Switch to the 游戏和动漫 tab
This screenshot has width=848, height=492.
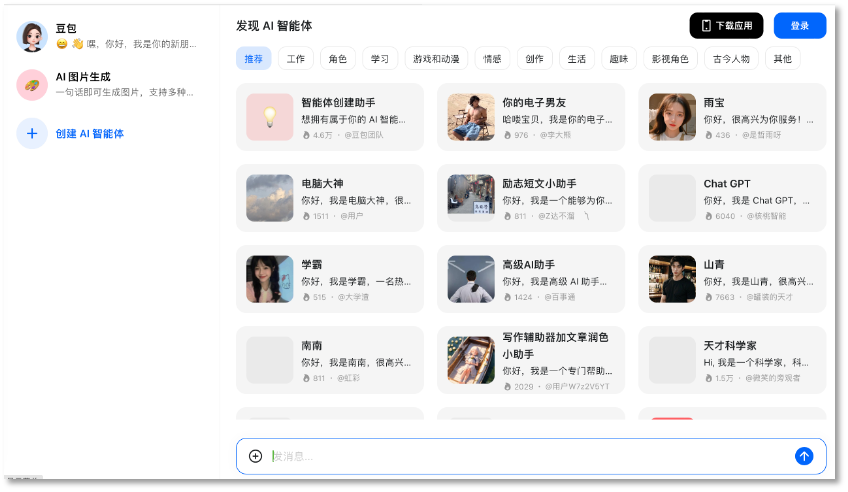click(437, 59)
